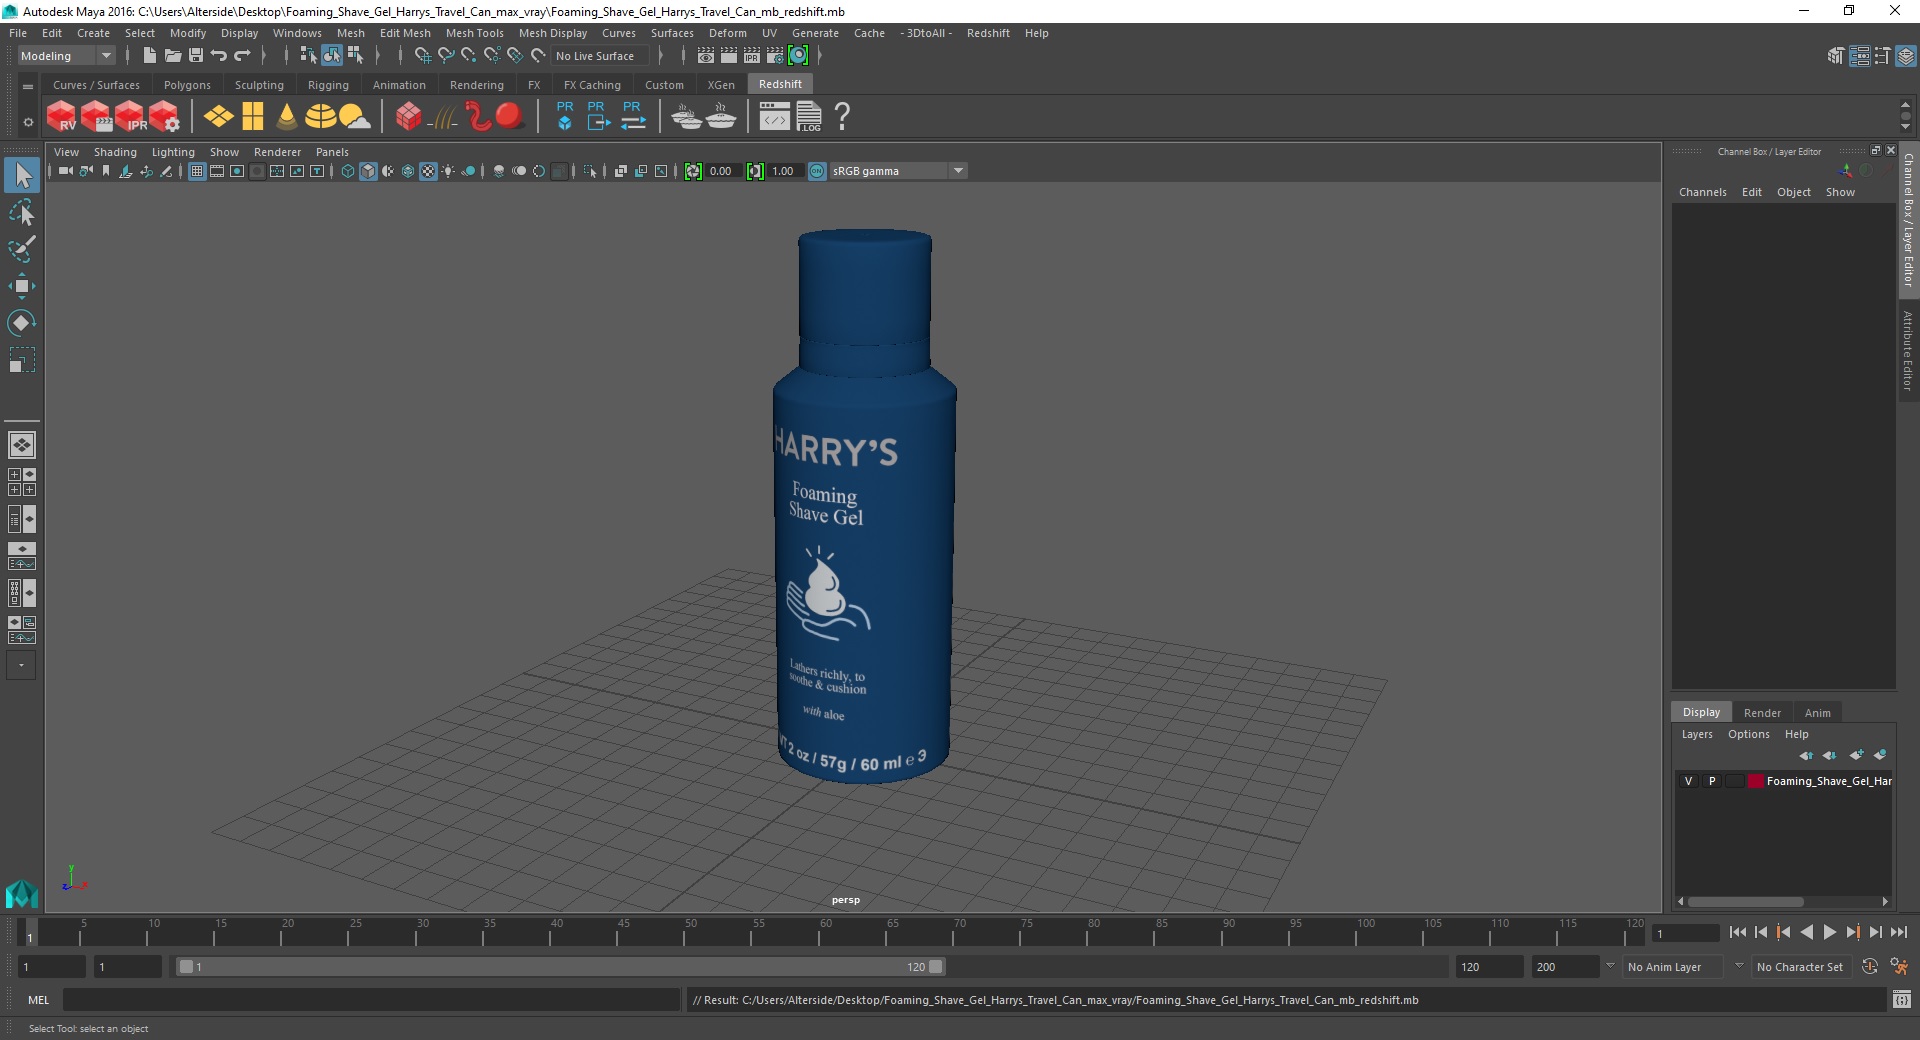1920x1040 pixels.
Task: Open Redshift RenderView from shelf
Action: pos(61,117)
